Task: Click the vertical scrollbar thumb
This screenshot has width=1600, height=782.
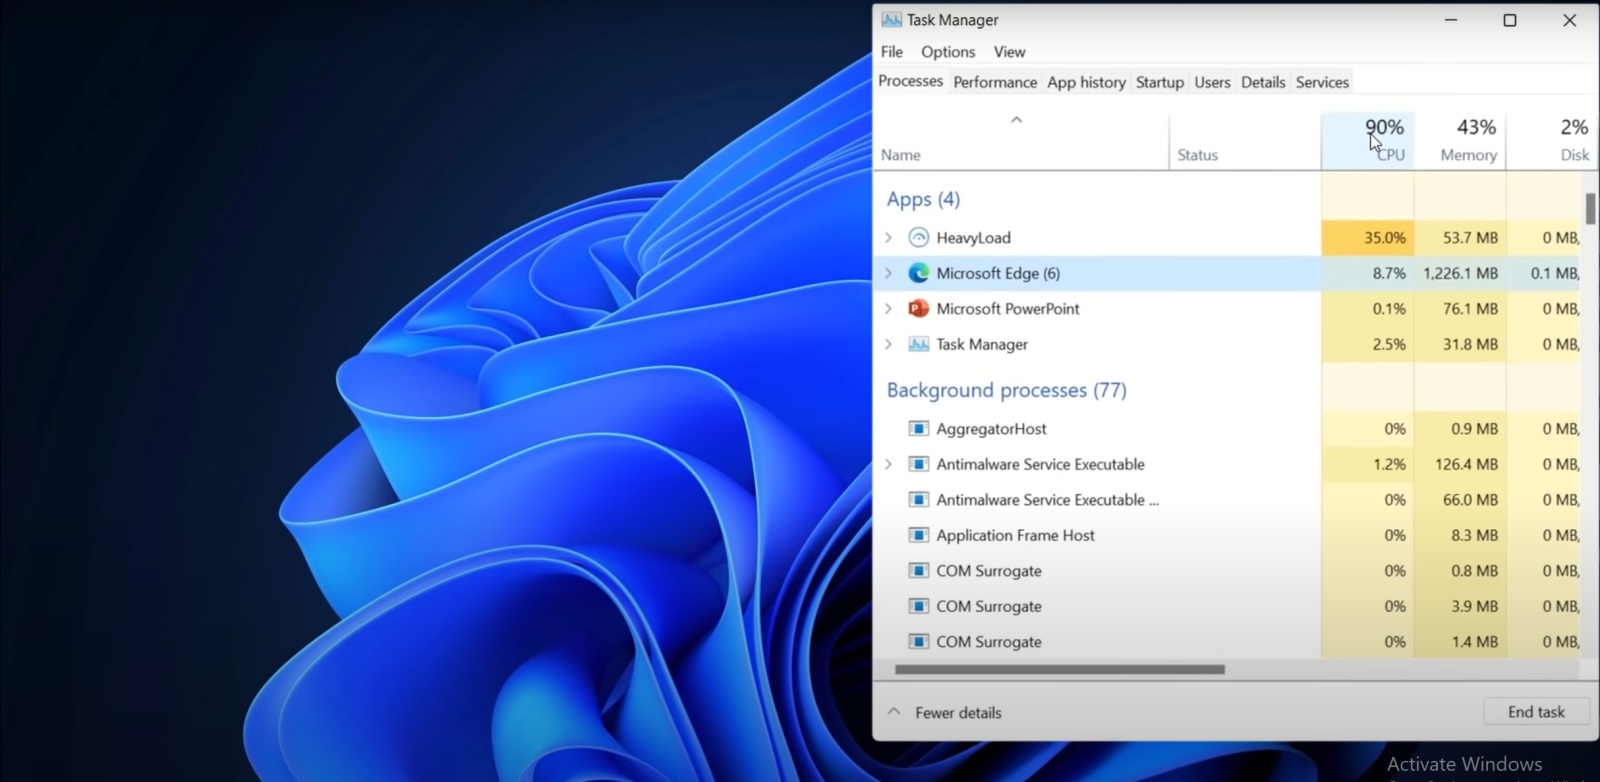Action: [1590, 208]
